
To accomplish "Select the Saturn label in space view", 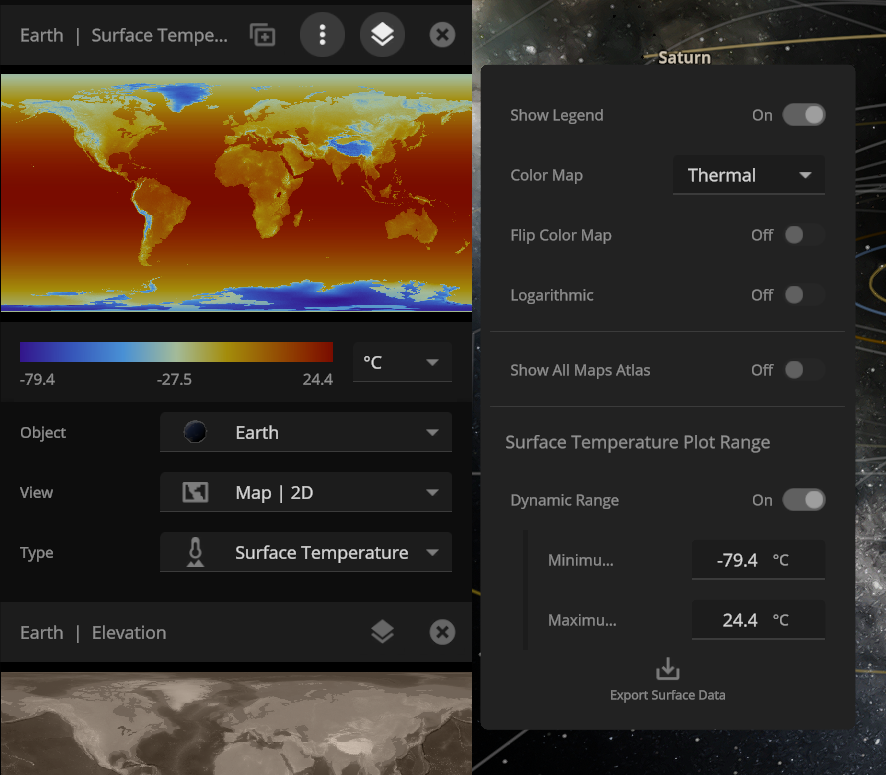I will (x=684, y=58).
